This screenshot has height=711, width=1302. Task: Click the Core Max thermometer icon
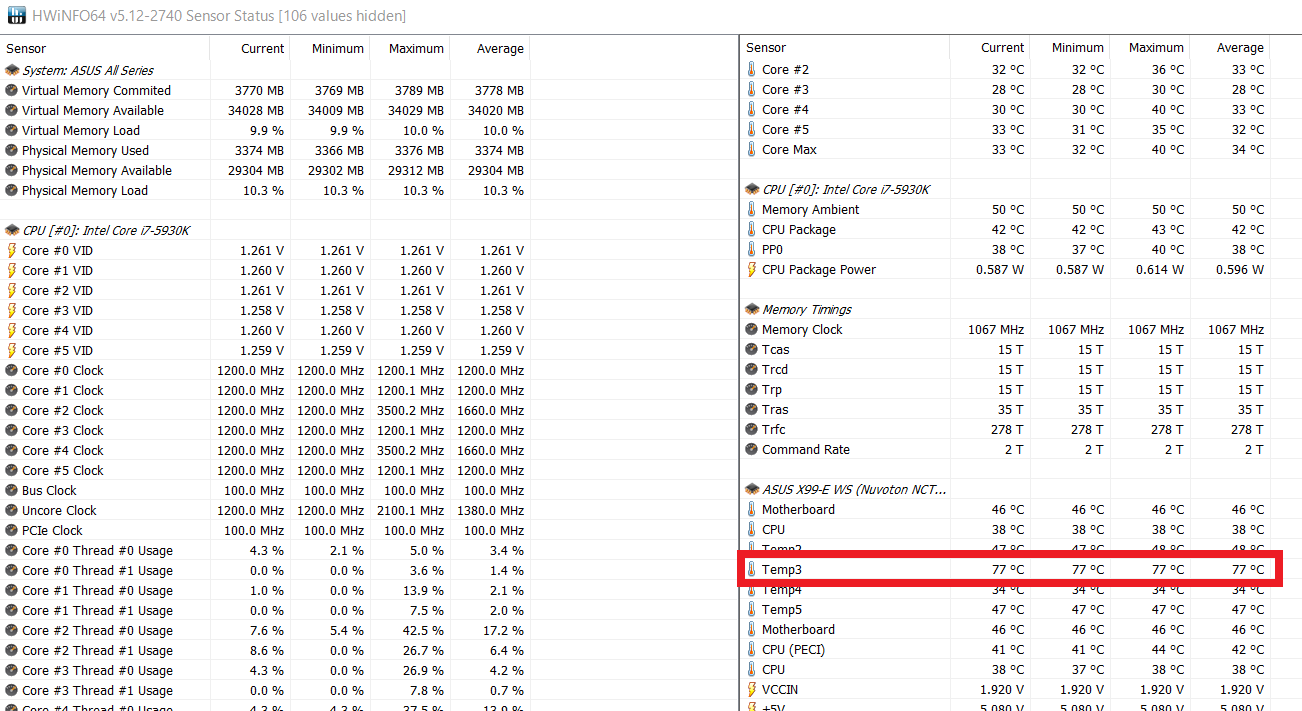pos(752,149)
